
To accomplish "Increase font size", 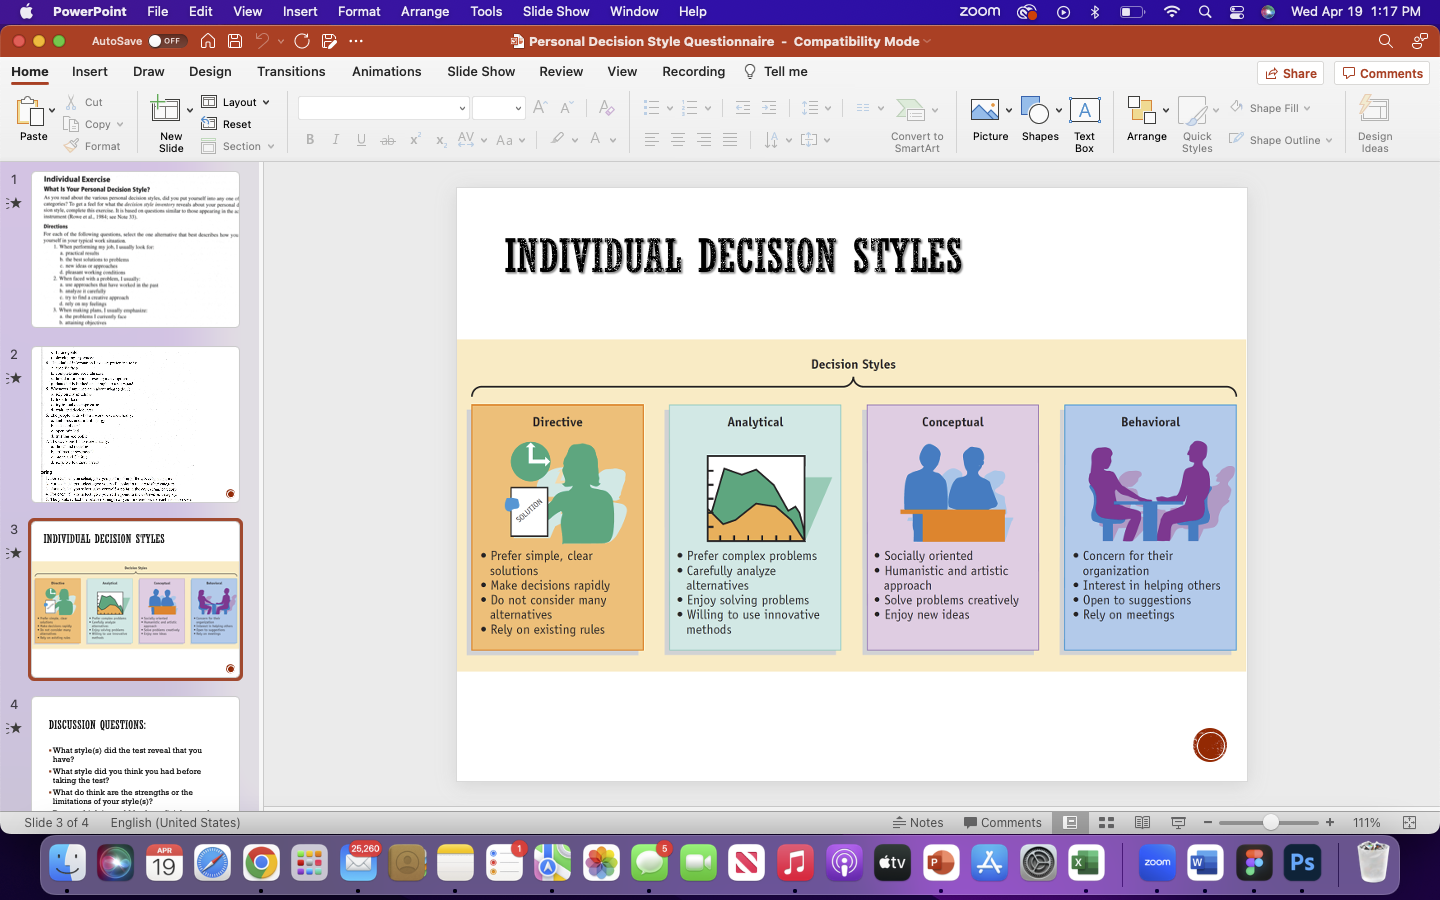I will (540, 107).
